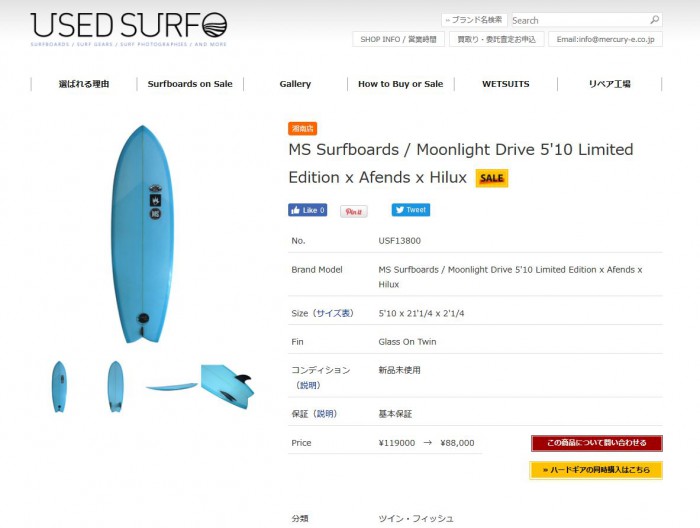Click the search magnifier icon

click(x=654, y=19)
